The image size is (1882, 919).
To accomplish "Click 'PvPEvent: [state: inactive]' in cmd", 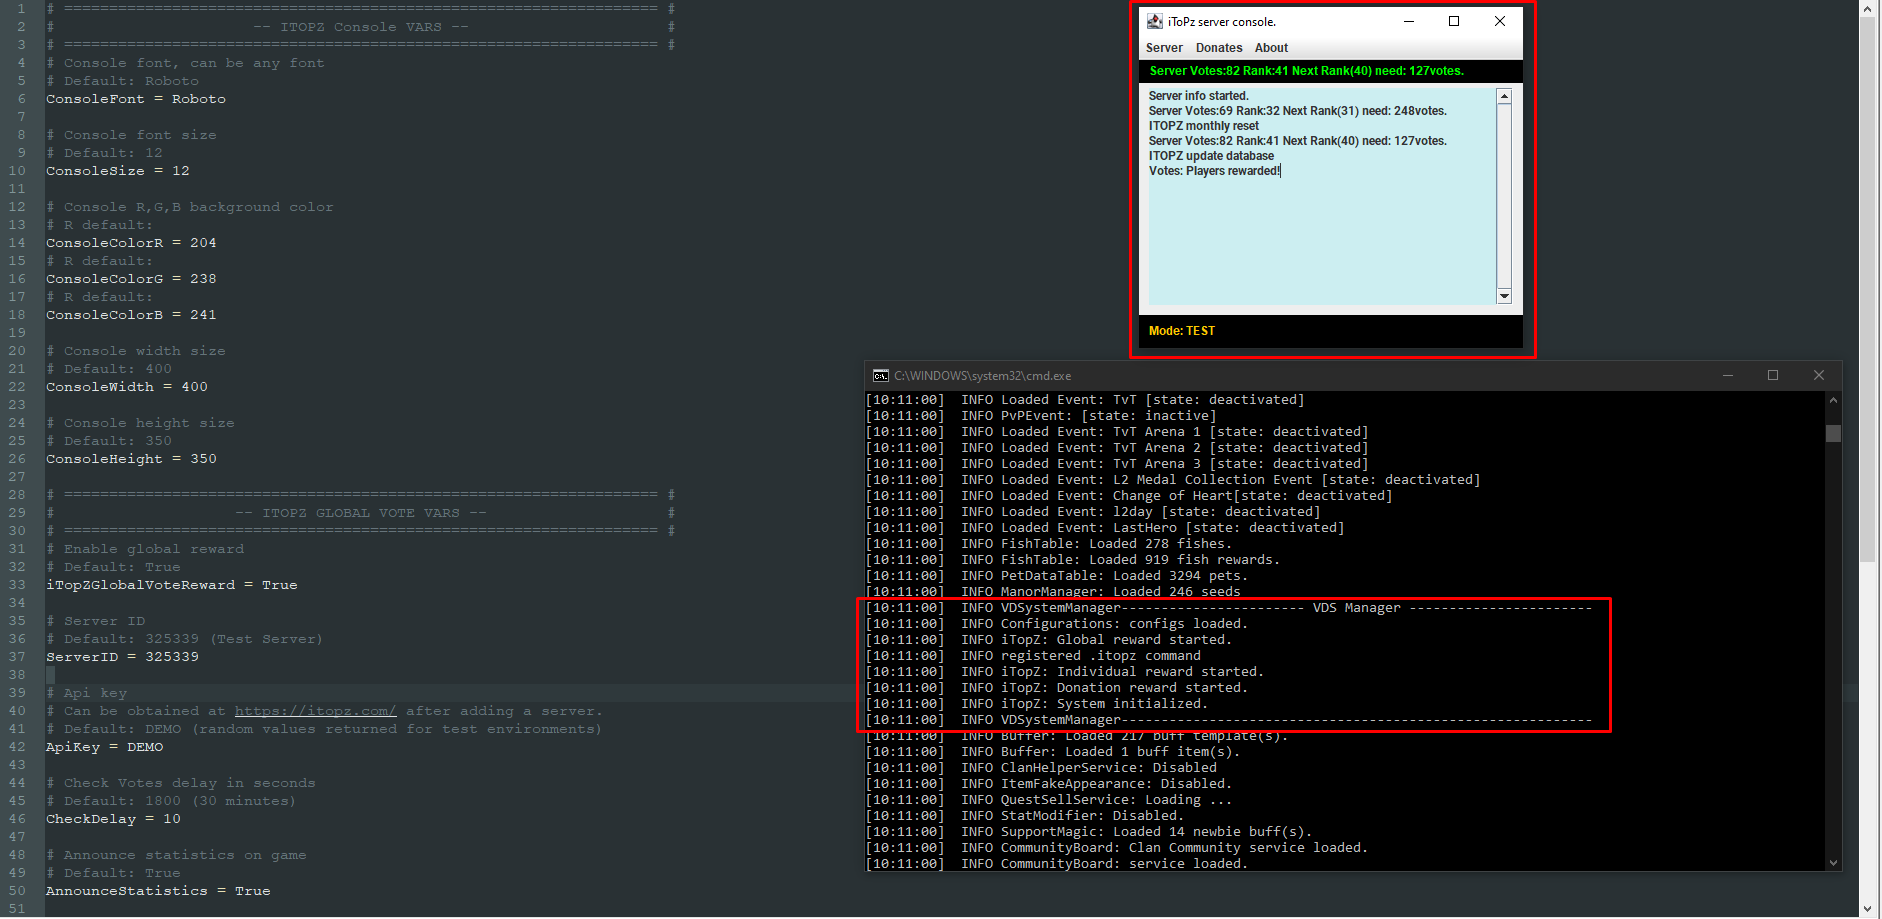I will [1108, 416].
